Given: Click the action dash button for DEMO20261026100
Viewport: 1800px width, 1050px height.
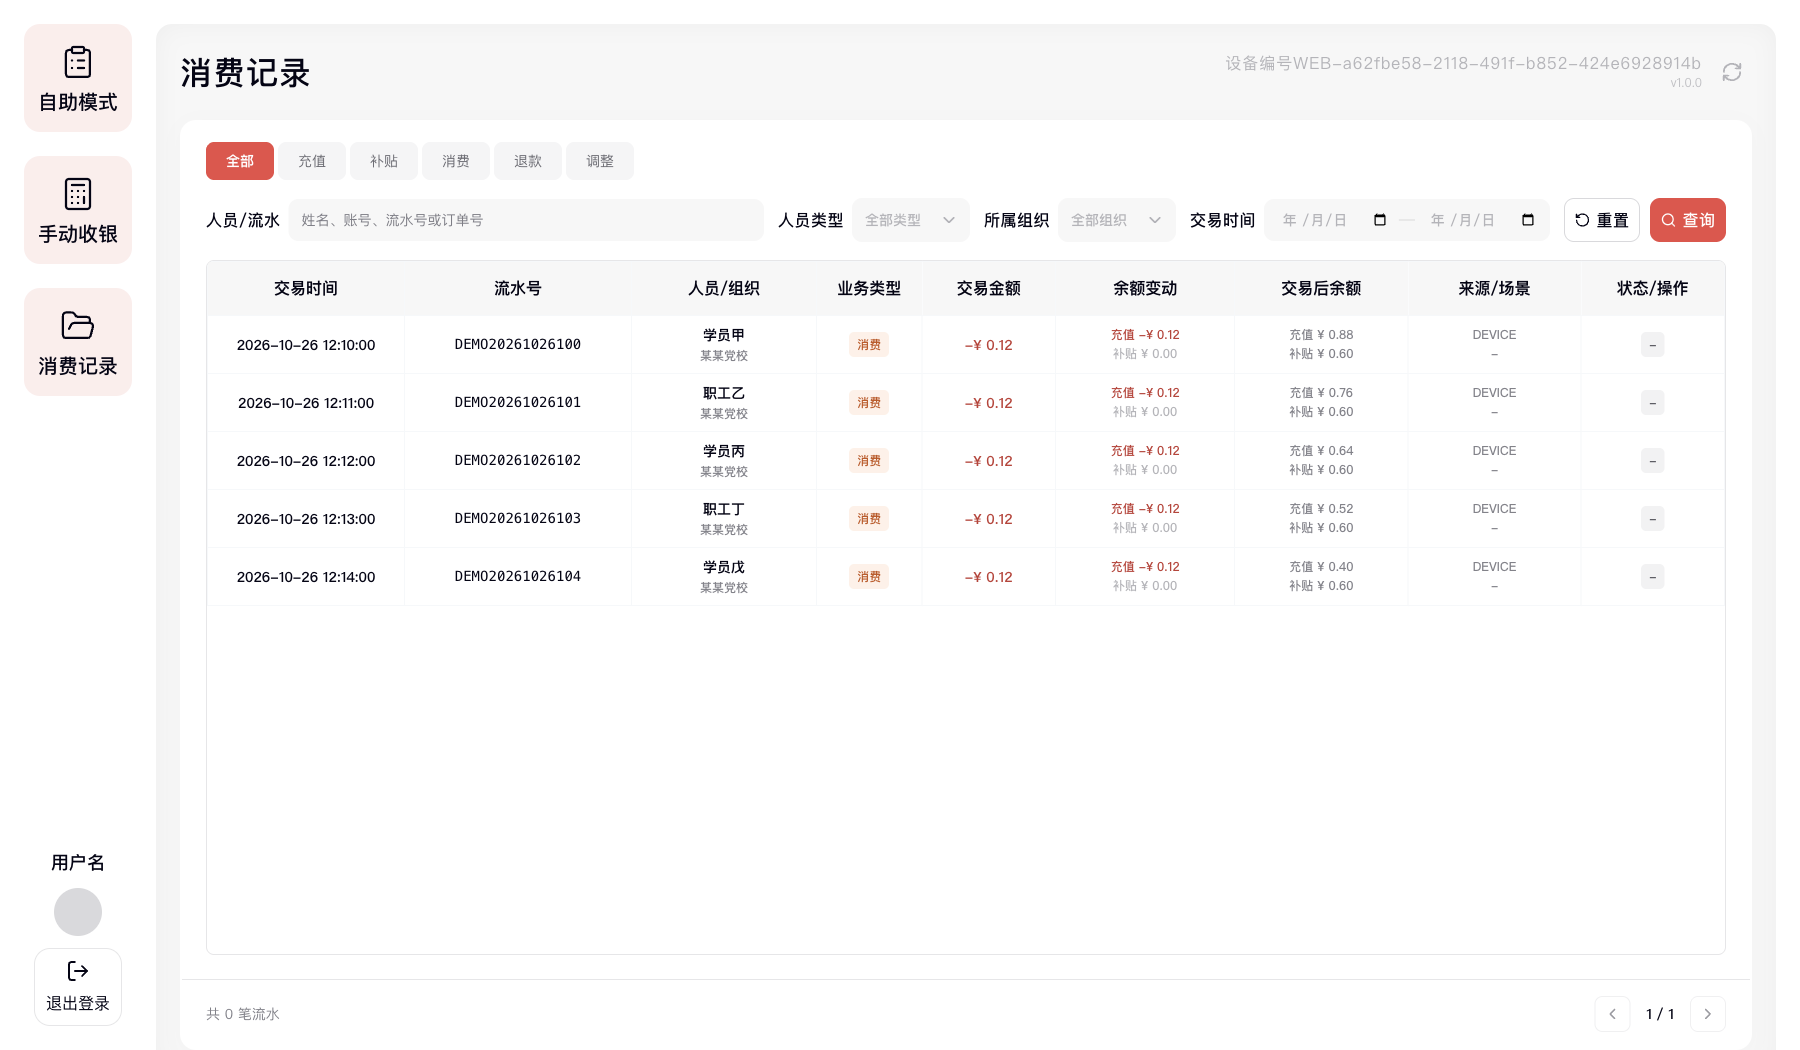Looking at the screenshot, I should coord(1653,345).
